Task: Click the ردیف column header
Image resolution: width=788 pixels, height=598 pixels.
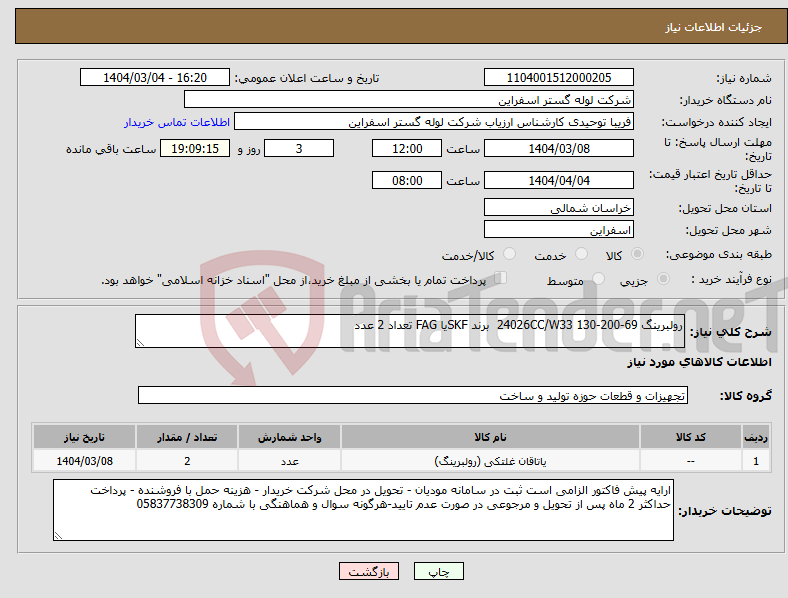Action: [x=756, y=437]
